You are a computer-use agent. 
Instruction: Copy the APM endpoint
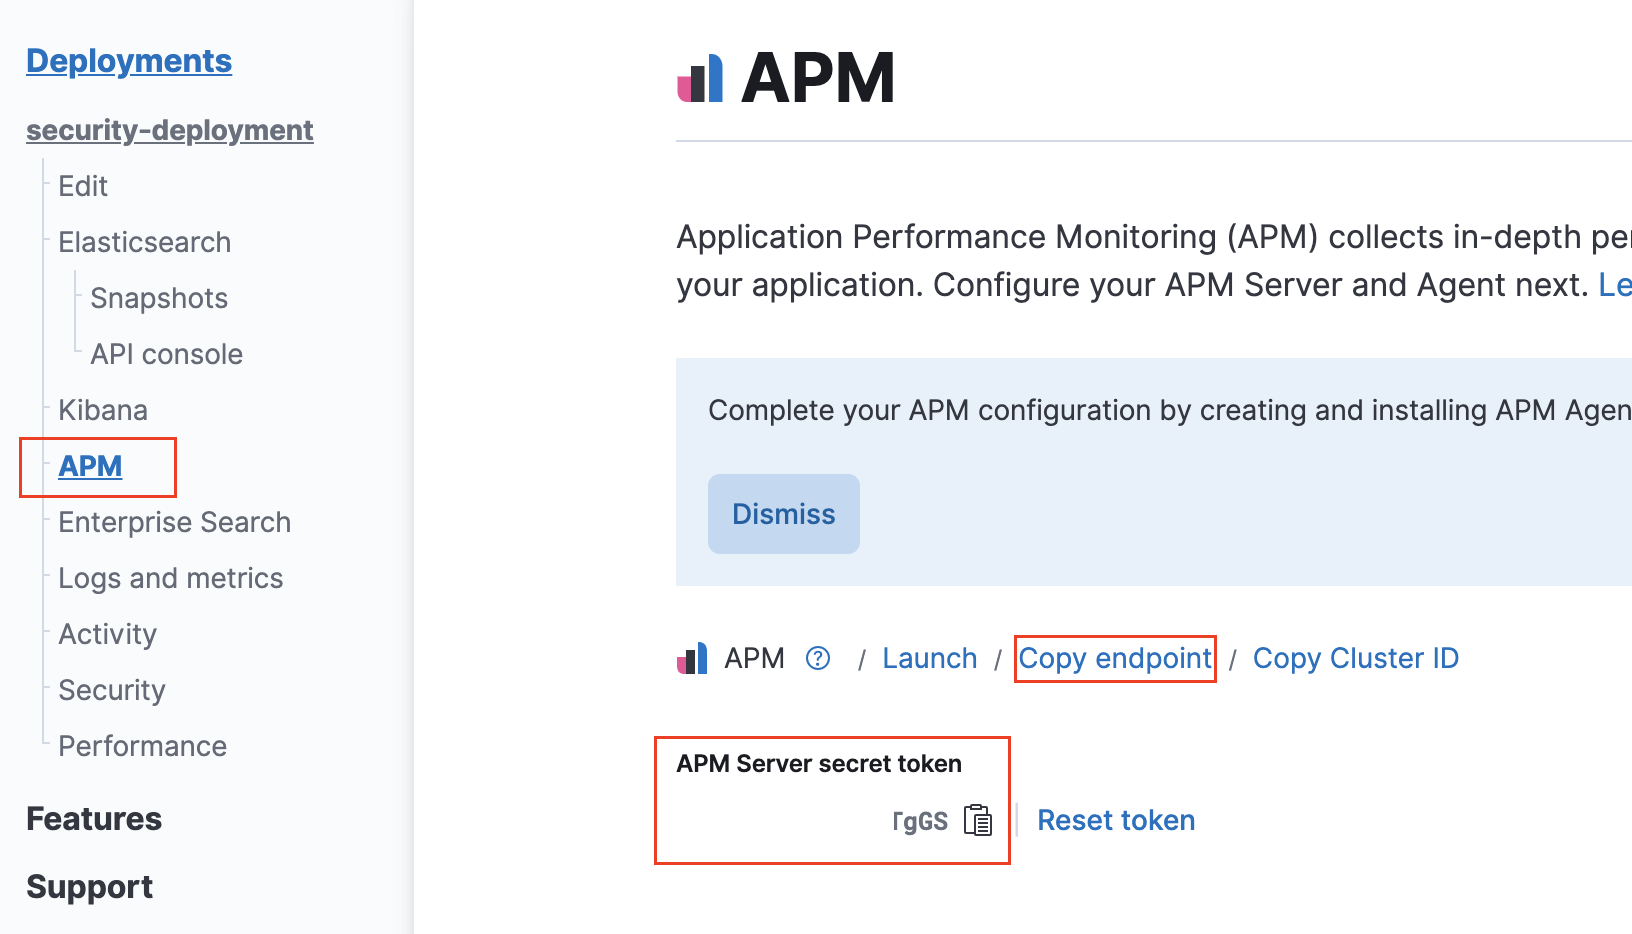point(1114,658)
